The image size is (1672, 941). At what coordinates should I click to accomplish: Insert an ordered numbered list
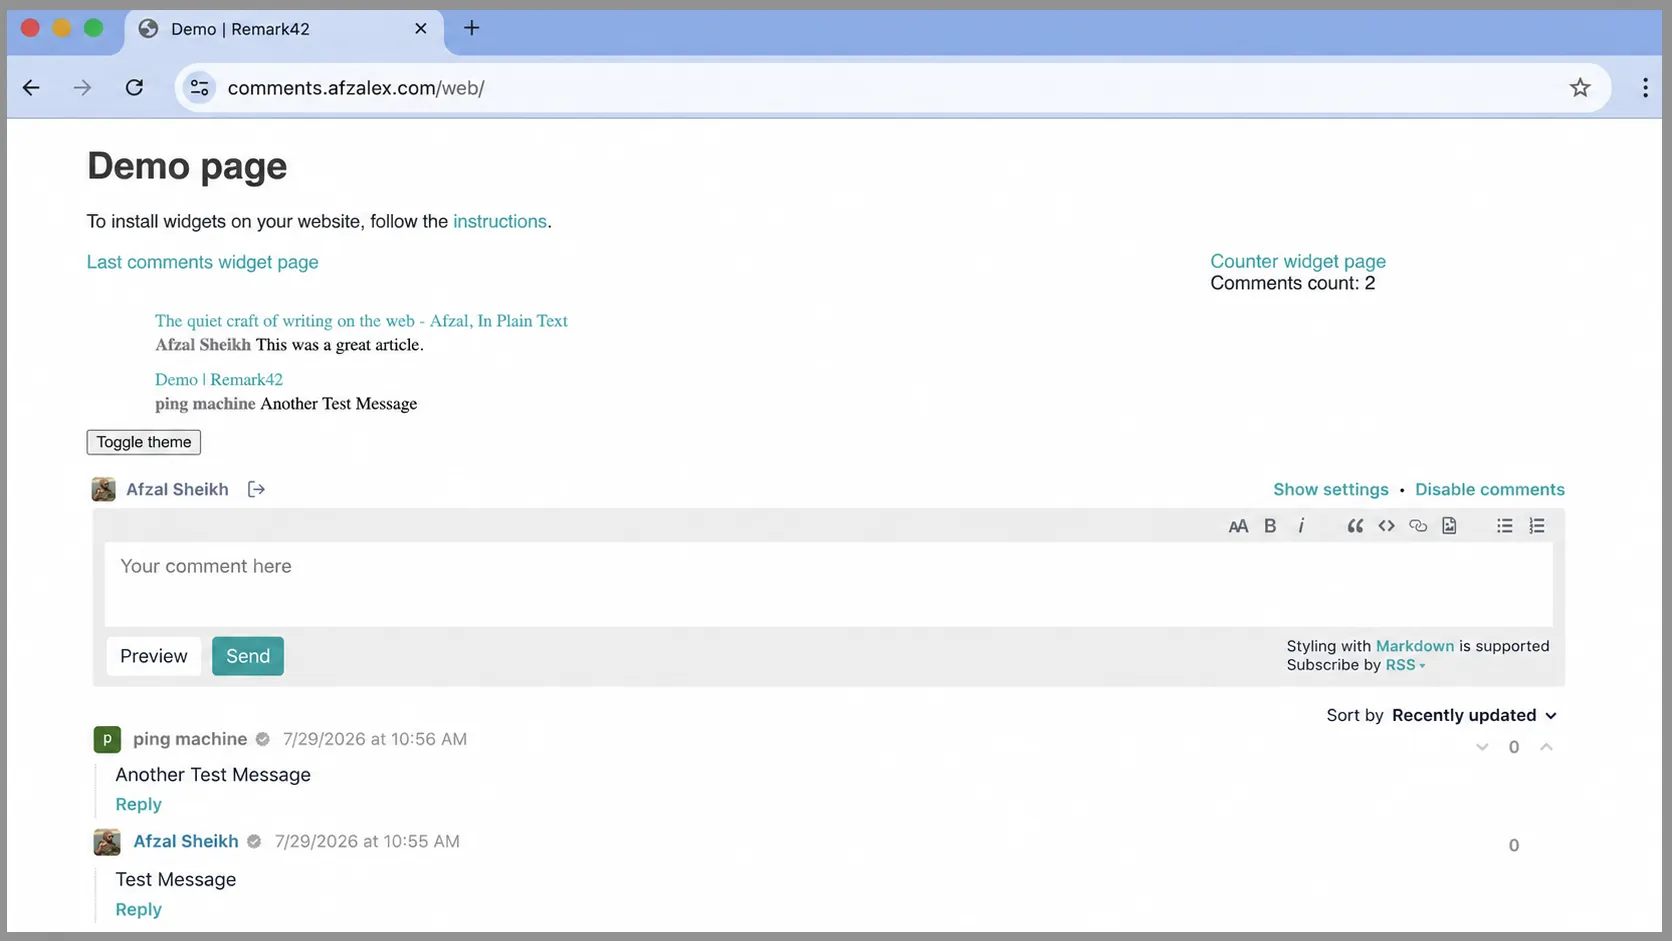[1537, 526]
